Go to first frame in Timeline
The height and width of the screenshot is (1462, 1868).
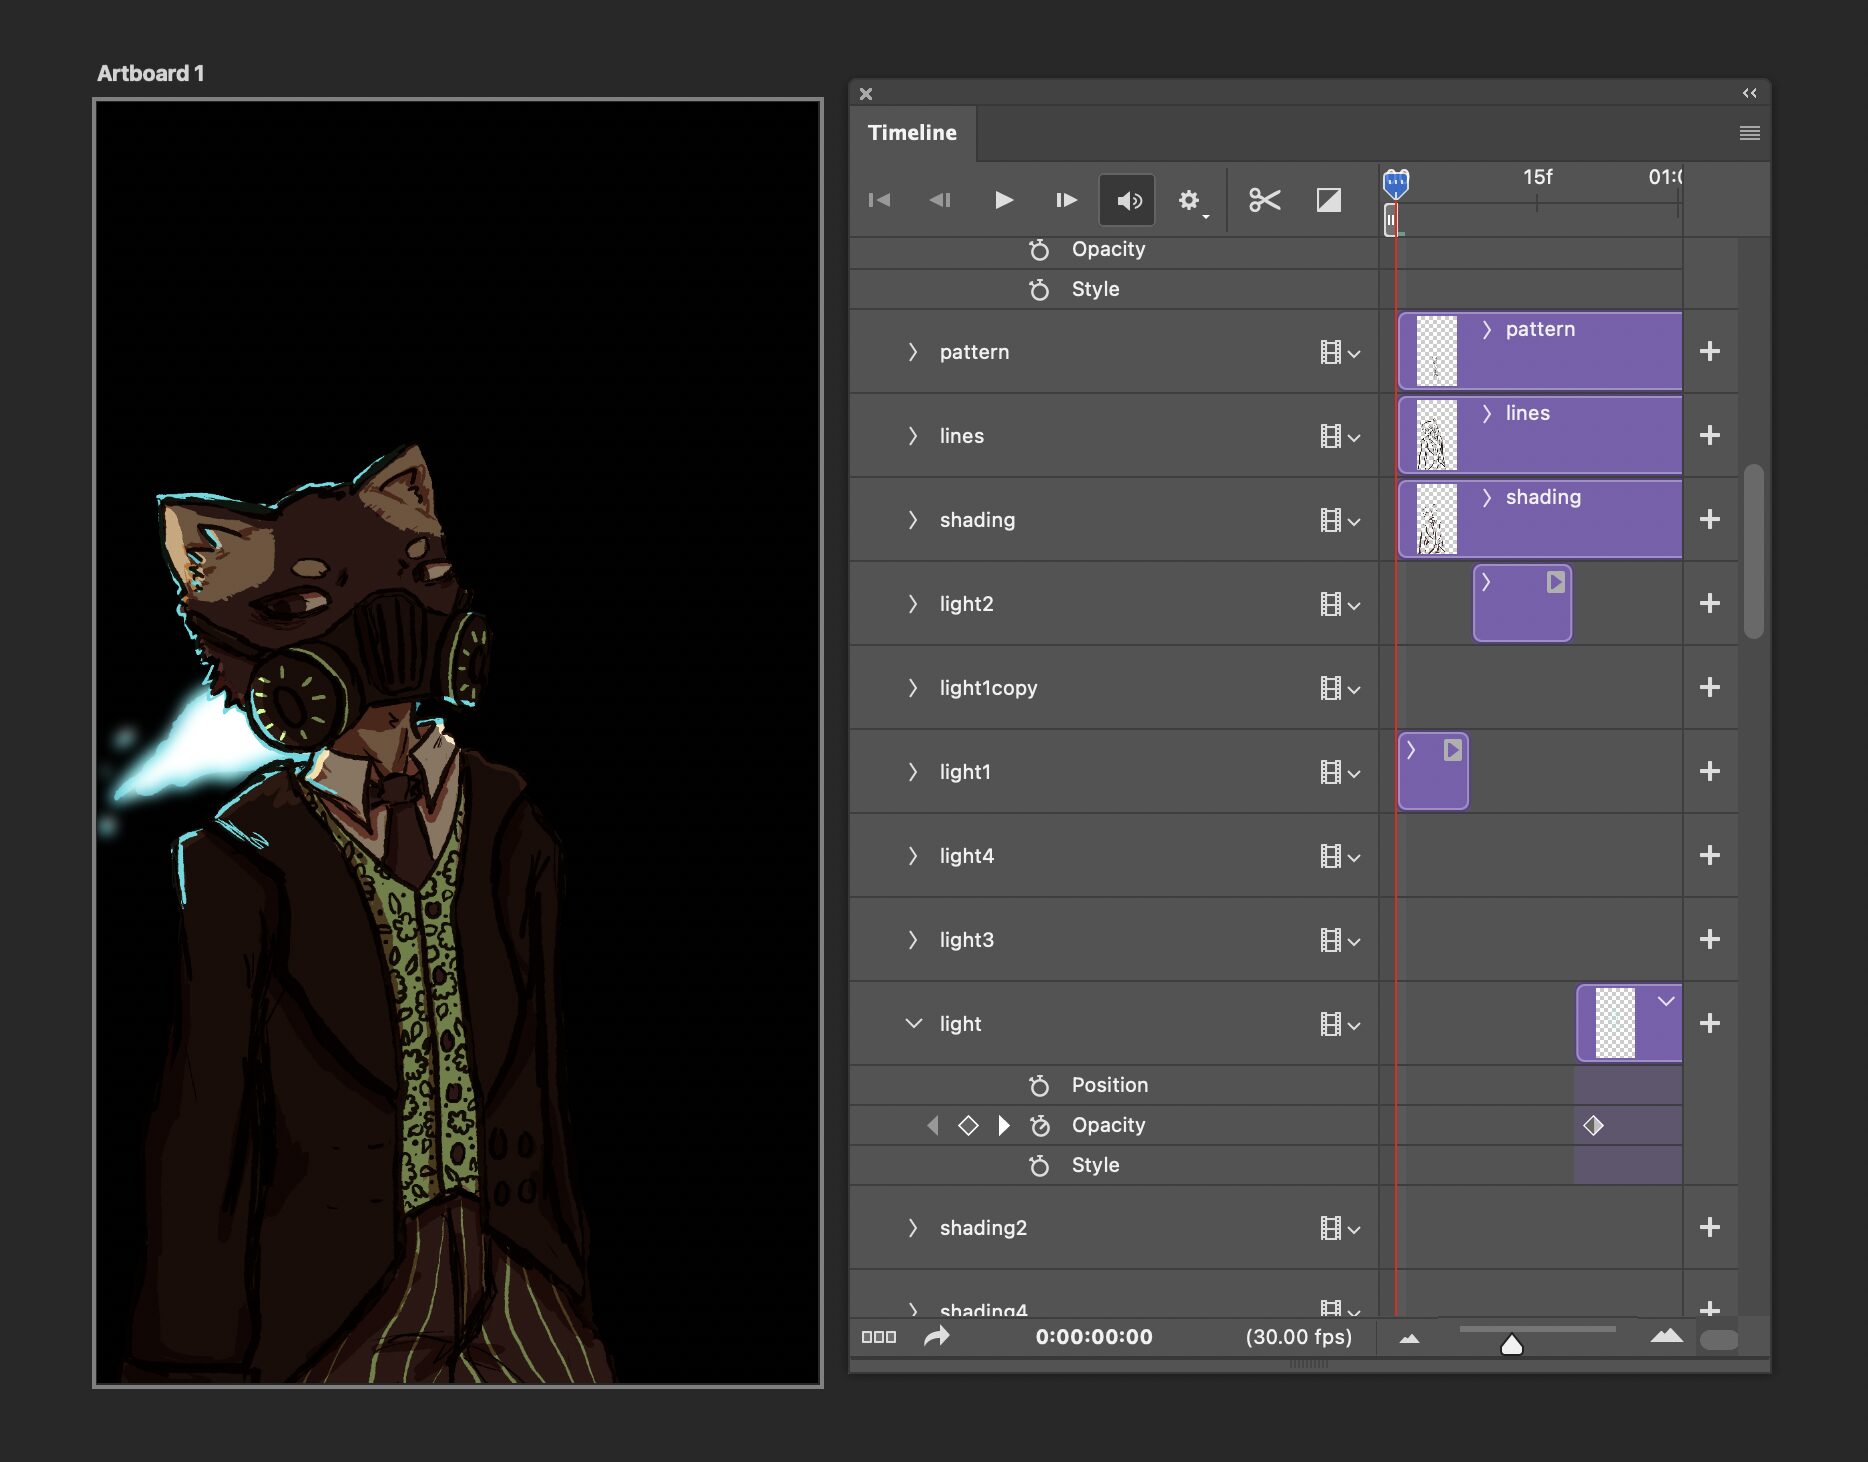(879, 200)
